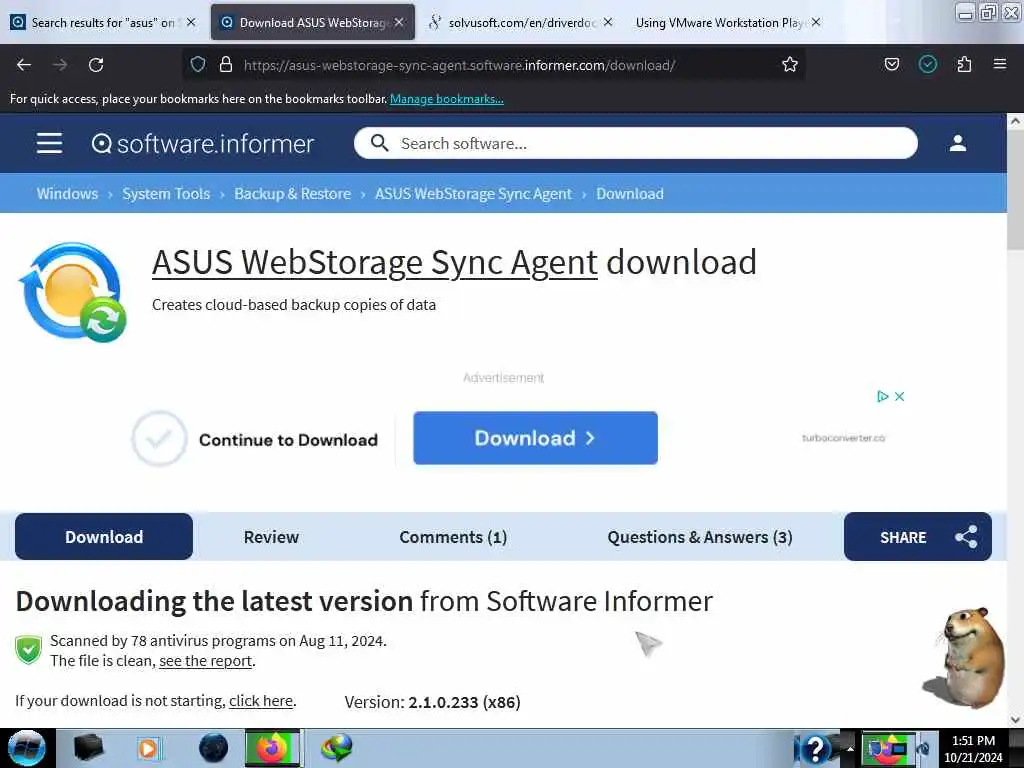Open the black box taskbar icon
1024x768 pixels.
(88, 748)
